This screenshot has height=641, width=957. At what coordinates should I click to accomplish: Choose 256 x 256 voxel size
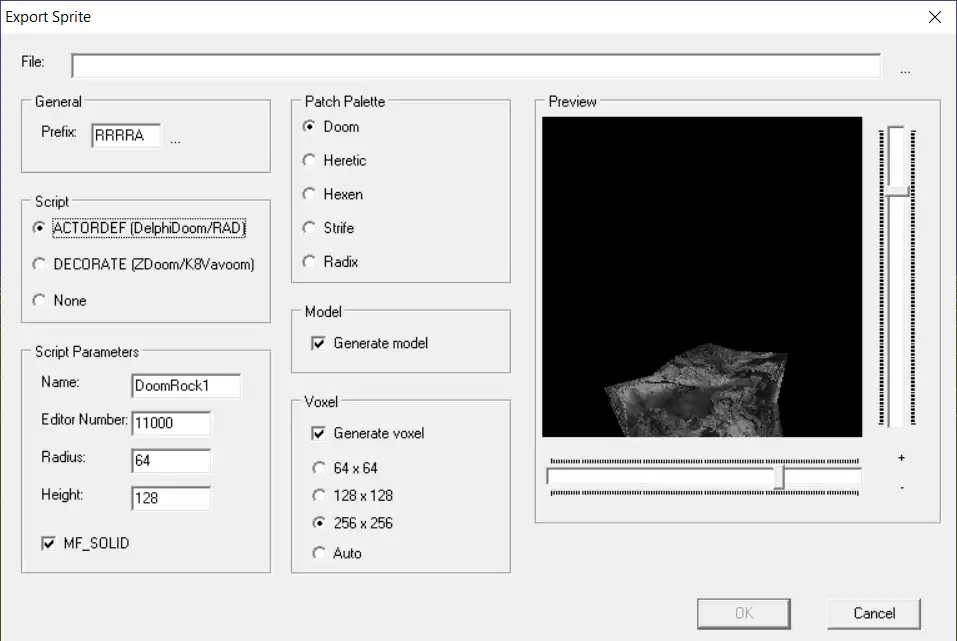click(353, 523)
